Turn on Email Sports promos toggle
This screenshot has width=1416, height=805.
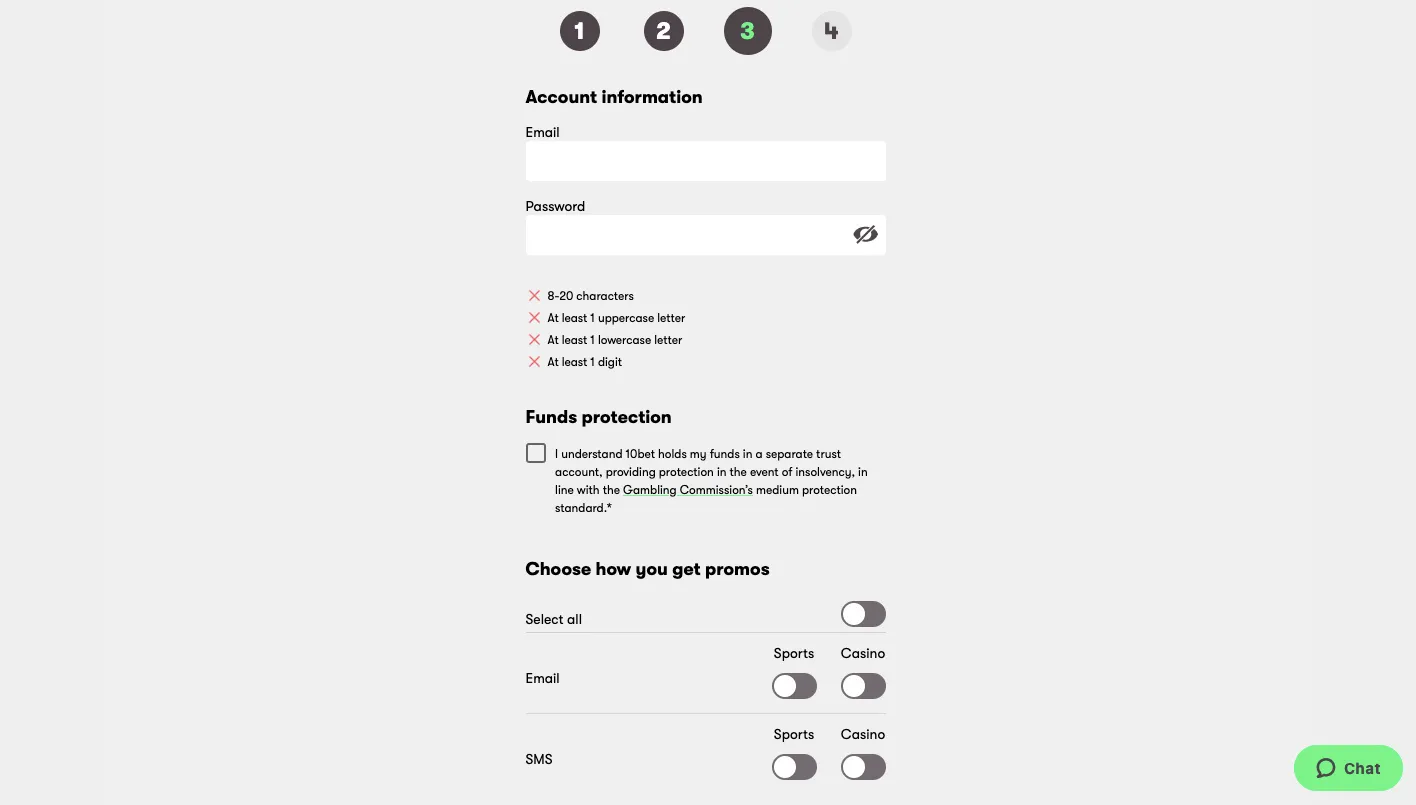point(794,686)
